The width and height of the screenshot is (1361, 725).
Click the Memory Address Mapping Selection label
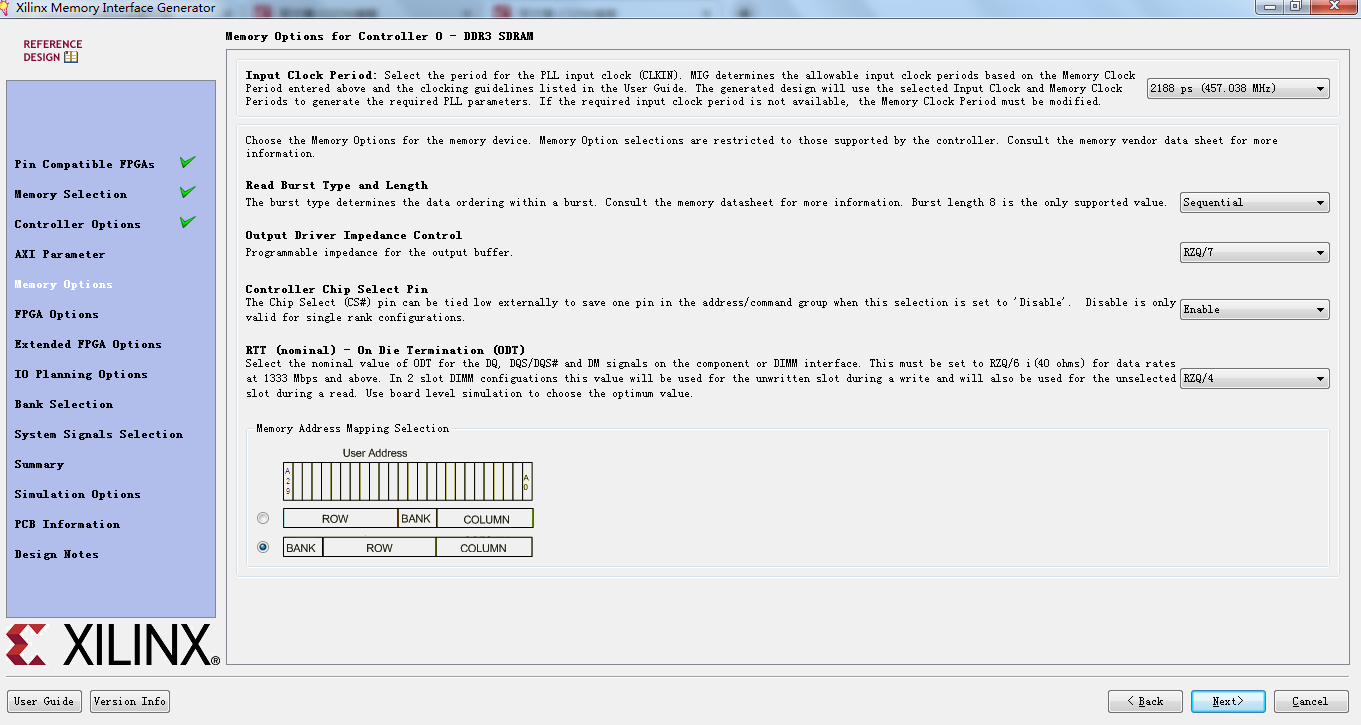coord(353,428)
